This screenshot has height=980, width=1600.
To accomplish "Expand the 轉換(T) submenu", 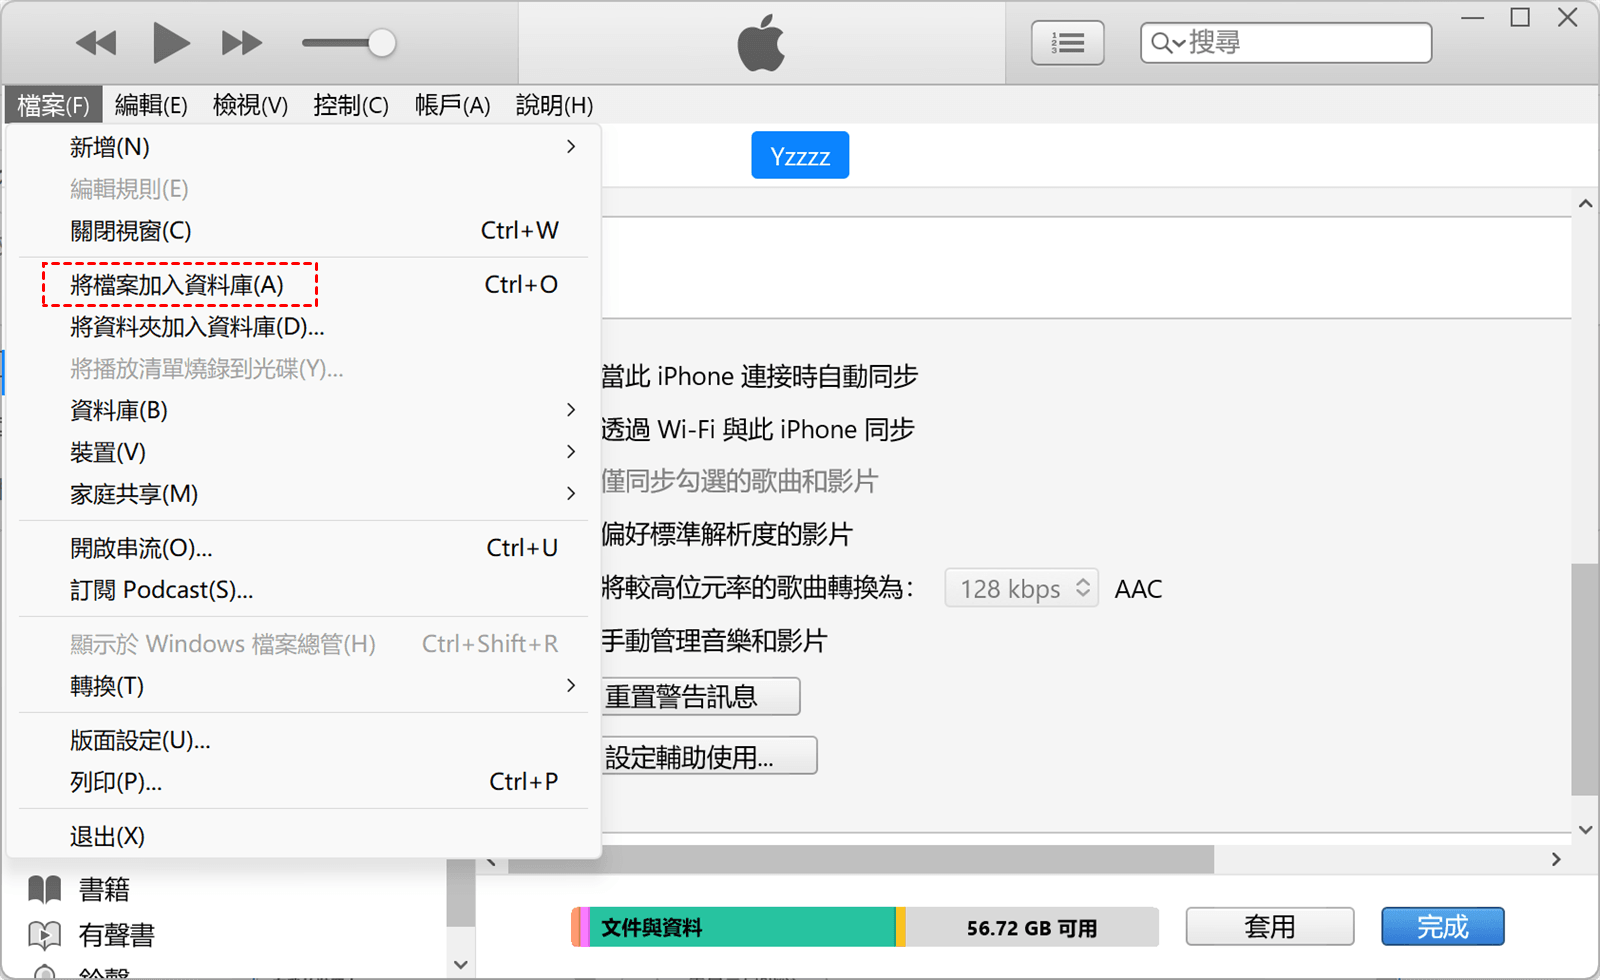I will [303, 686].
